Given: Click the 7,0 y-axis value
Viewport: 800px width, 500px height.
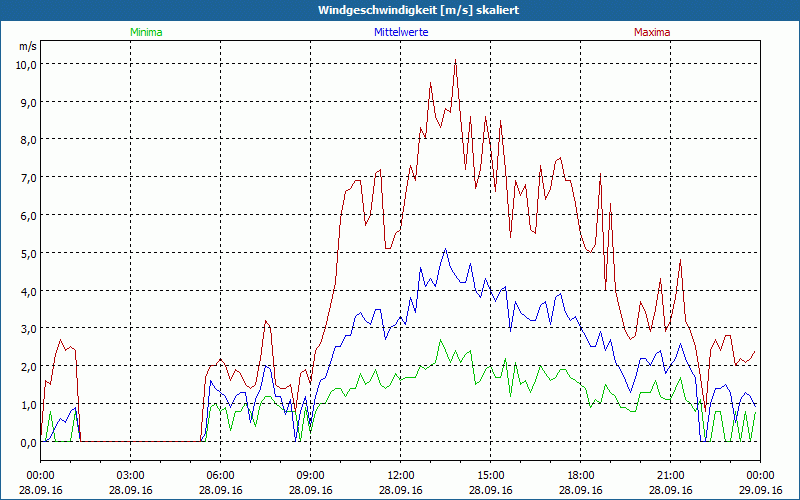Looking at the screenshot, I should tap(29, 178).
